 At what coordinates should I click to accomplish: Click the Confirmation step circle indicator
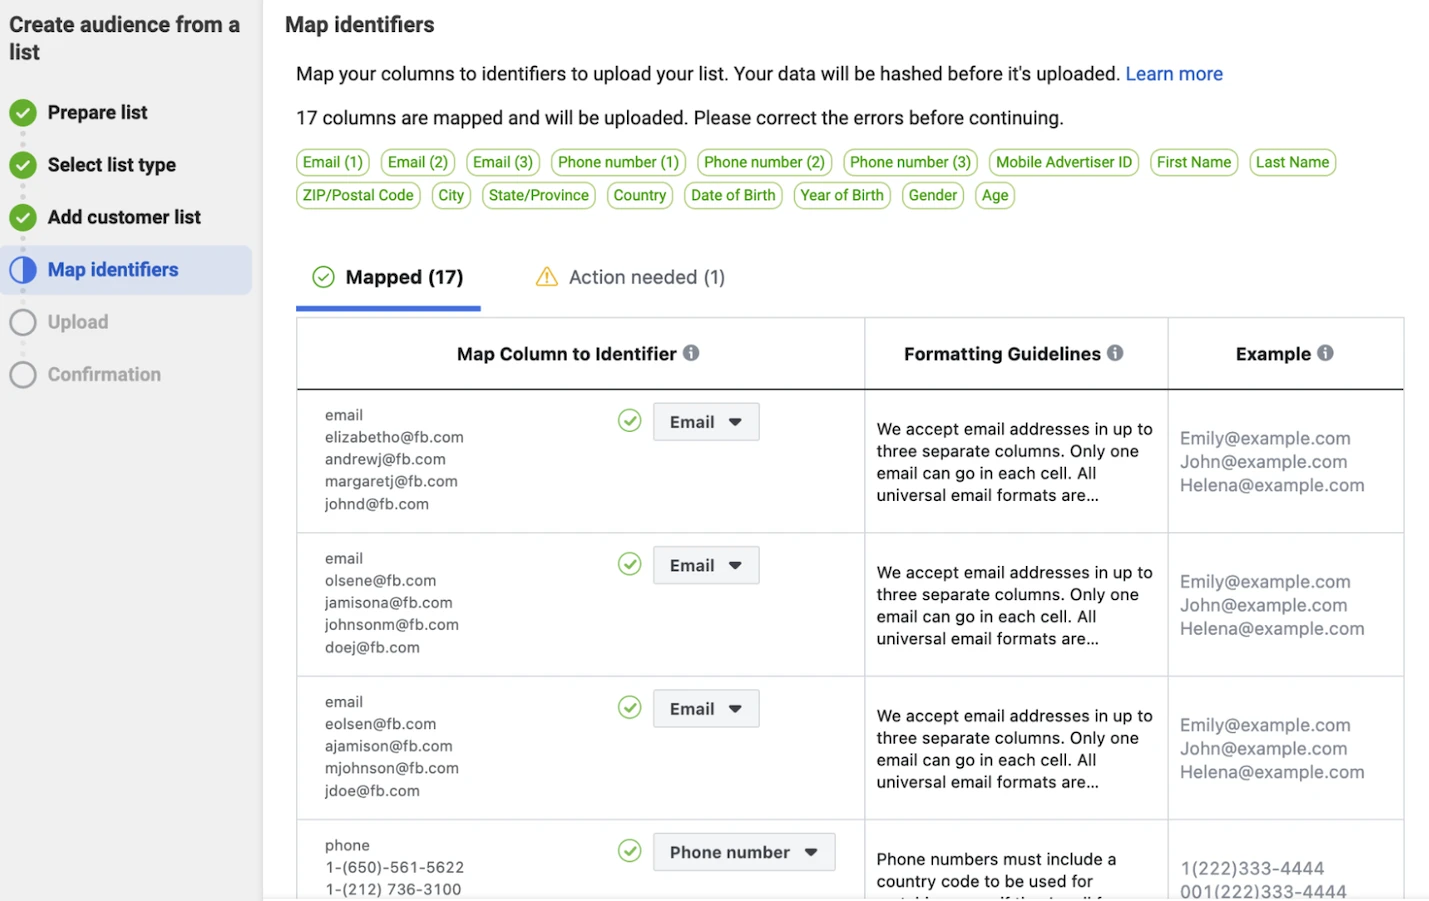(x=23, y=375)
